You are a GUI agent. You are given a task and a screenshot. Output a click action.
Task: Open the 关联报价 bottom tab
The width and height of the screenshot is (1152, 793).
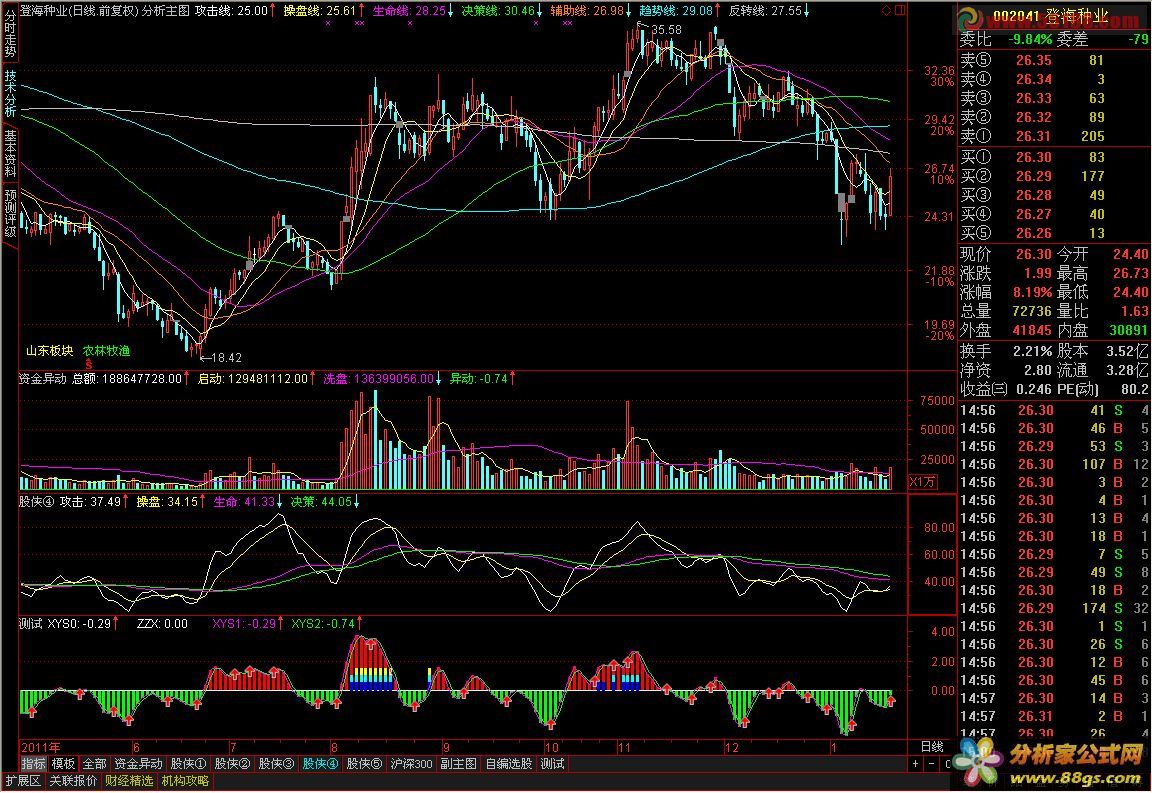point(73,781)
